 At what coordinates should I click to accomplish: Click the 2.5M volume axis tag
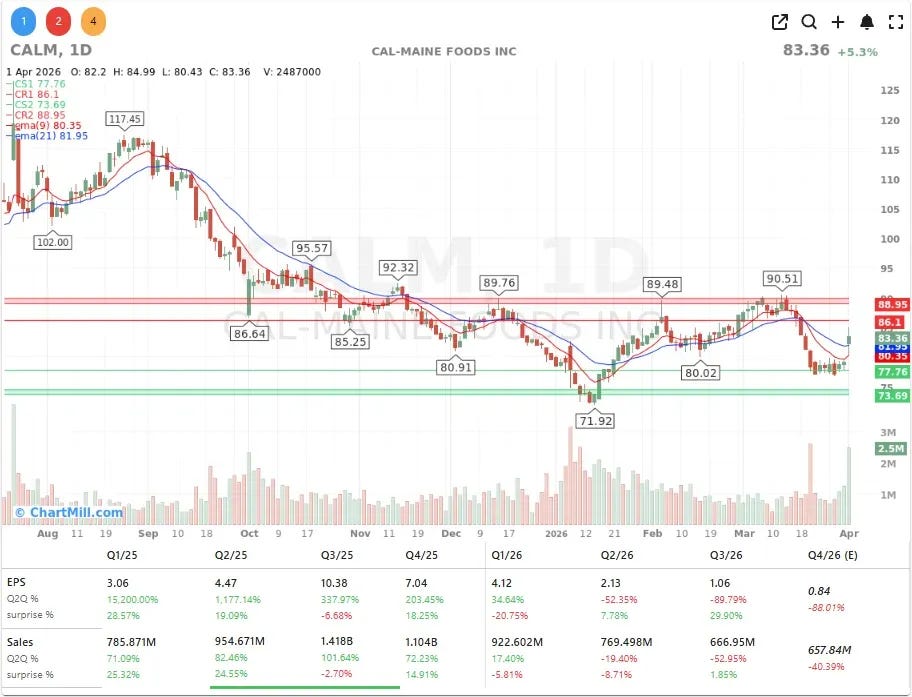point(891,449)
